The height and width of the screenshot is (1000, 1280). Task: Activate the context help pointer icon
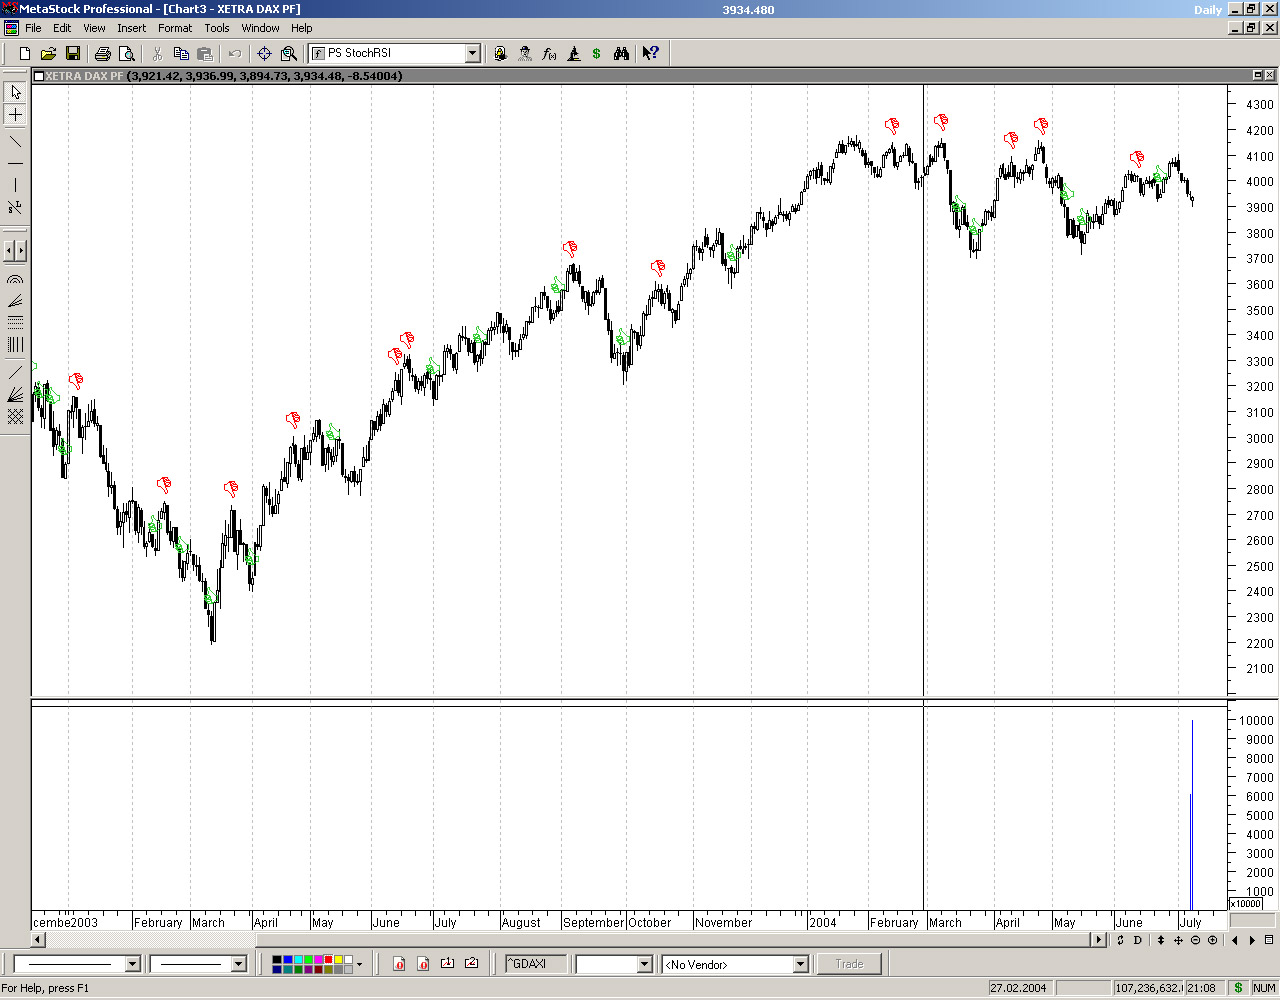click(651, 53)
